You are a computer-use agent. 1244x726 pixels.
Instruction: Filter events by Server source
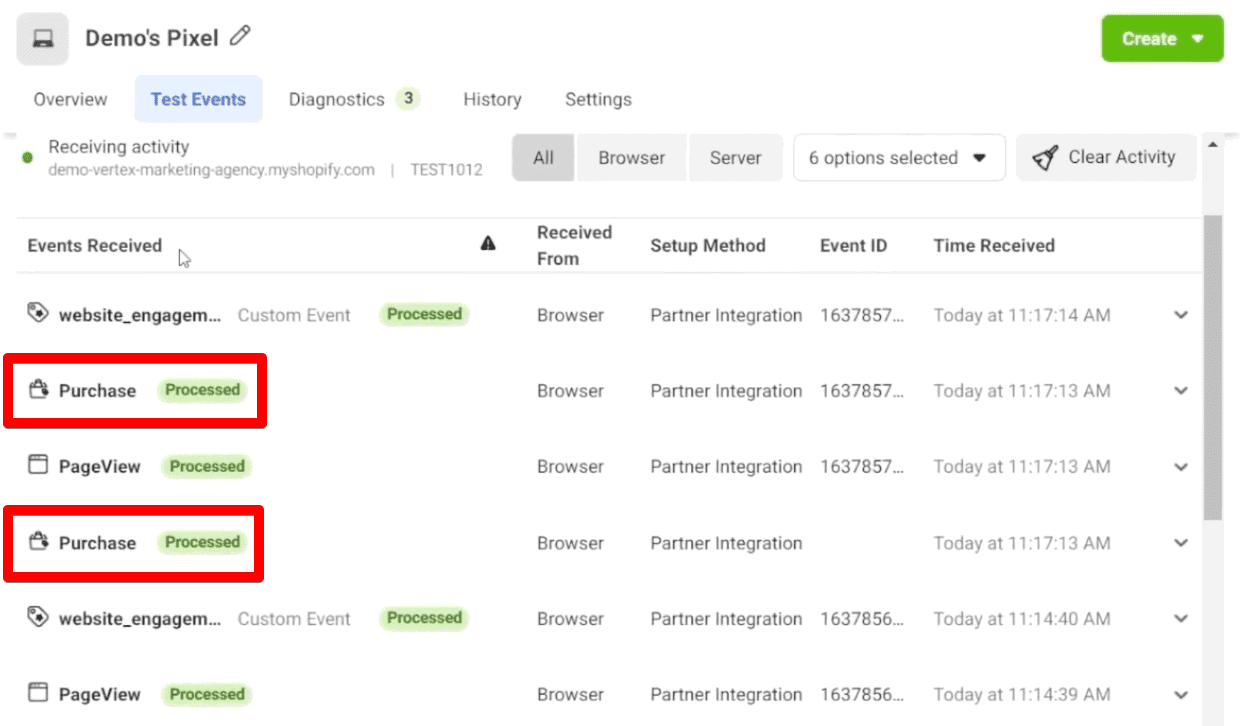pos(735,158)
